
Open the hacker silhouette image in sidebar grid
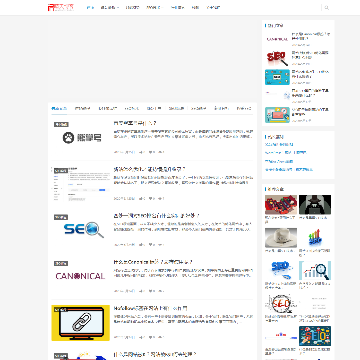coord(315,204)
